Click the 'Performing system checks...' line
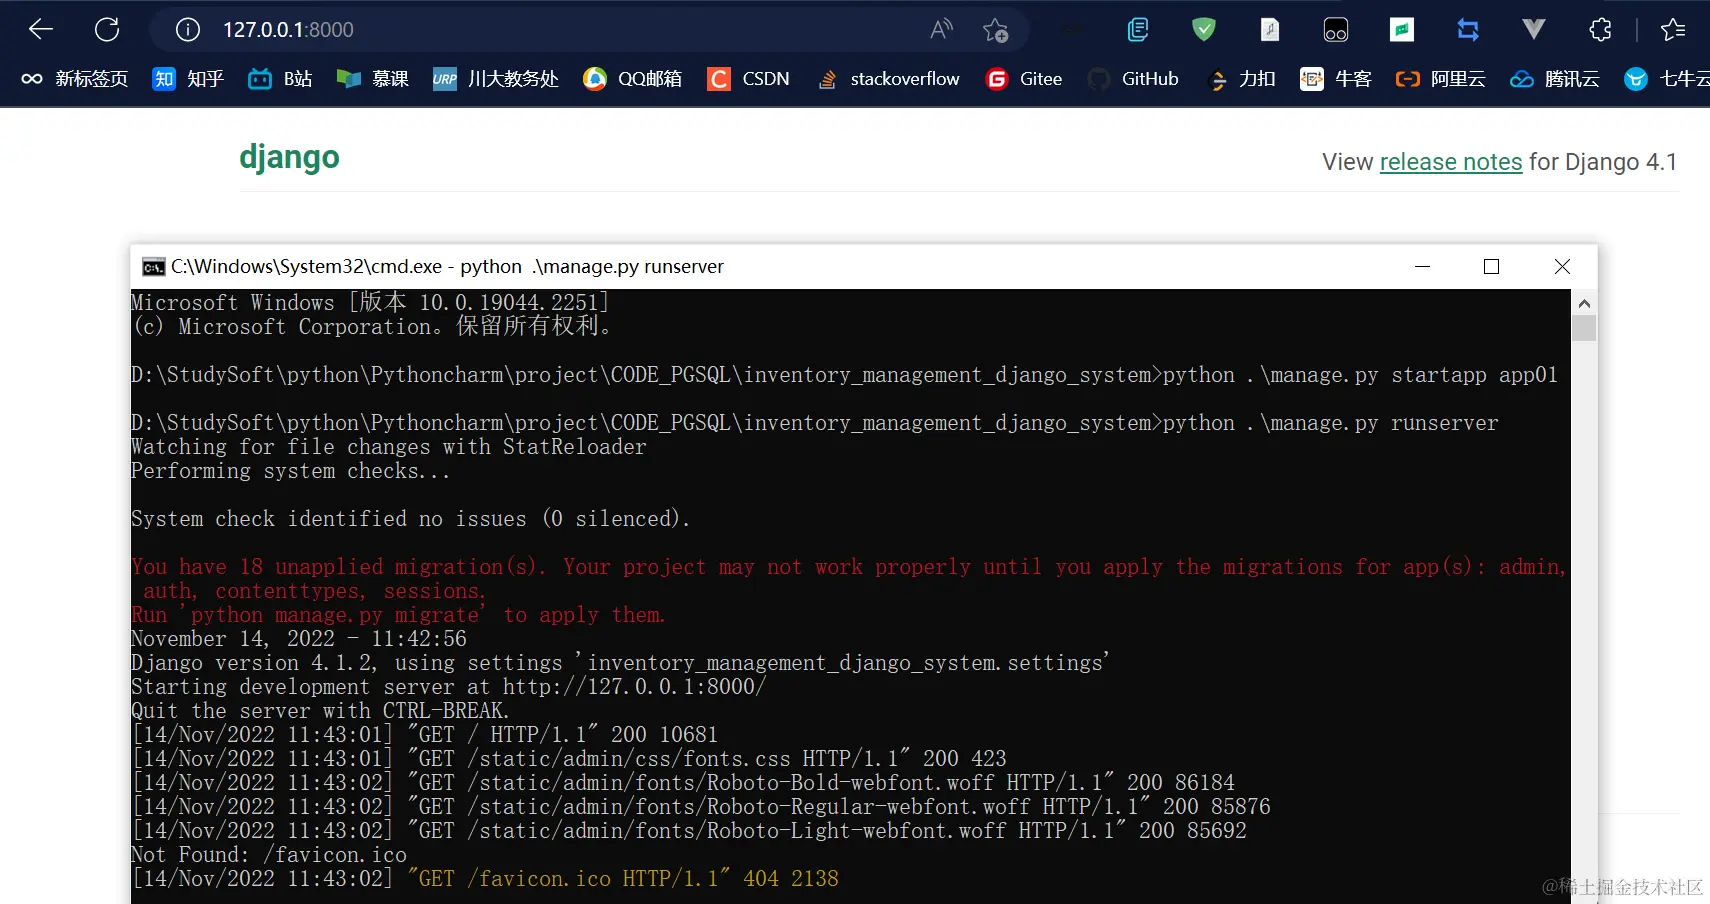The width and height of the screenshot is (1710, 904). point(291,471)
